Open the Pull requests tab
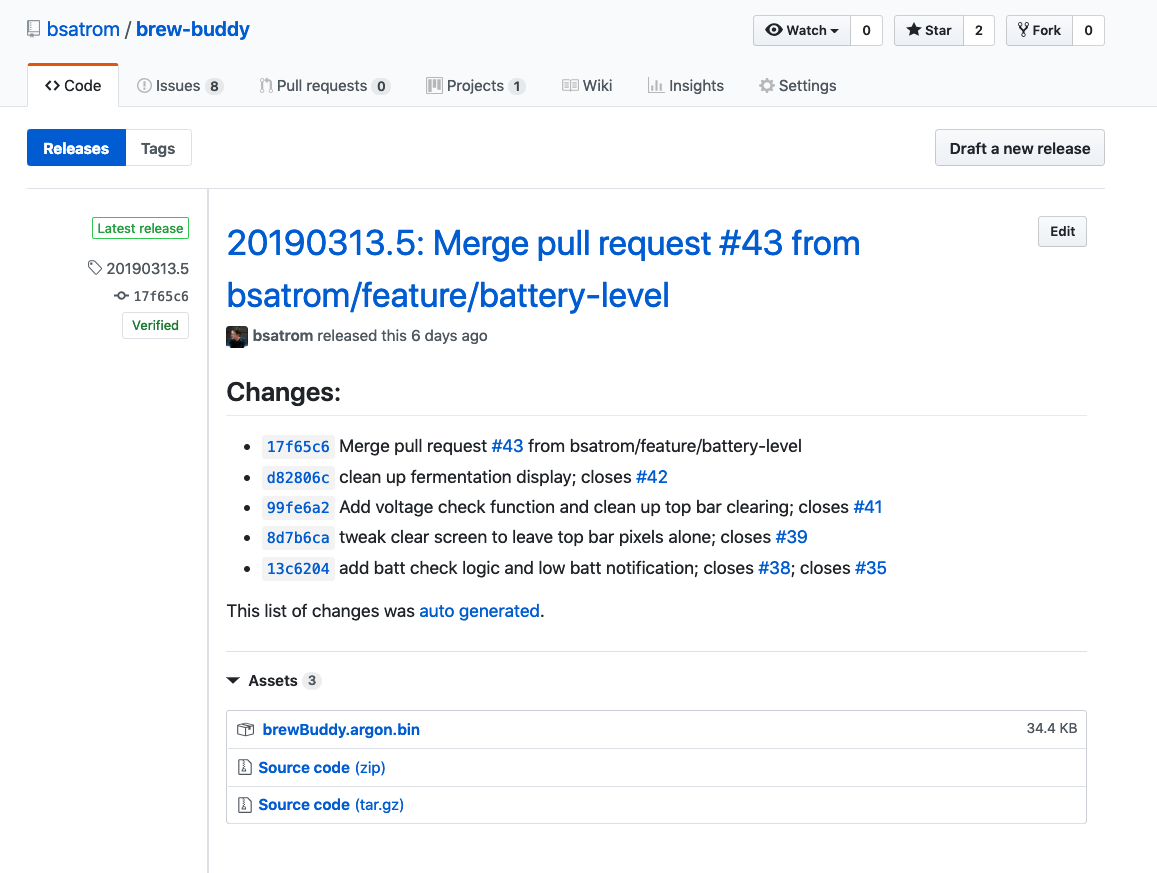Viewport: 1157px width, 873px height. pyautogui.click(x=325, y=86)
